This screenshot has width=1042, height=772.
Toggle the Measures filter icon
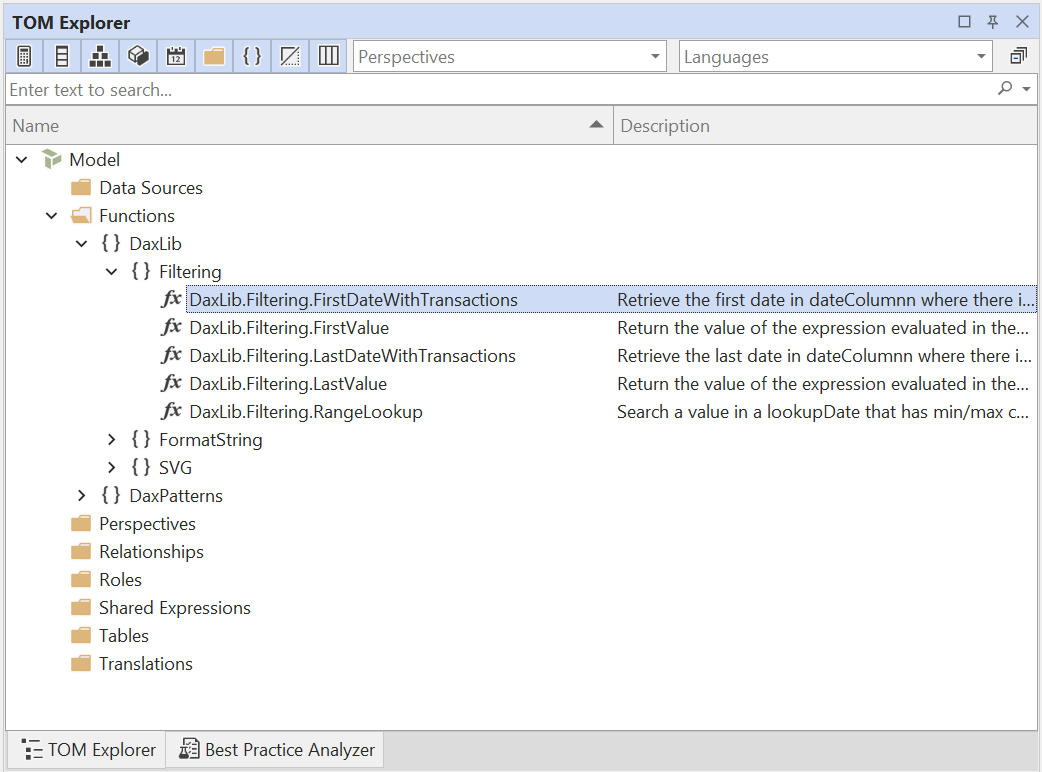[x=23, y=55]
